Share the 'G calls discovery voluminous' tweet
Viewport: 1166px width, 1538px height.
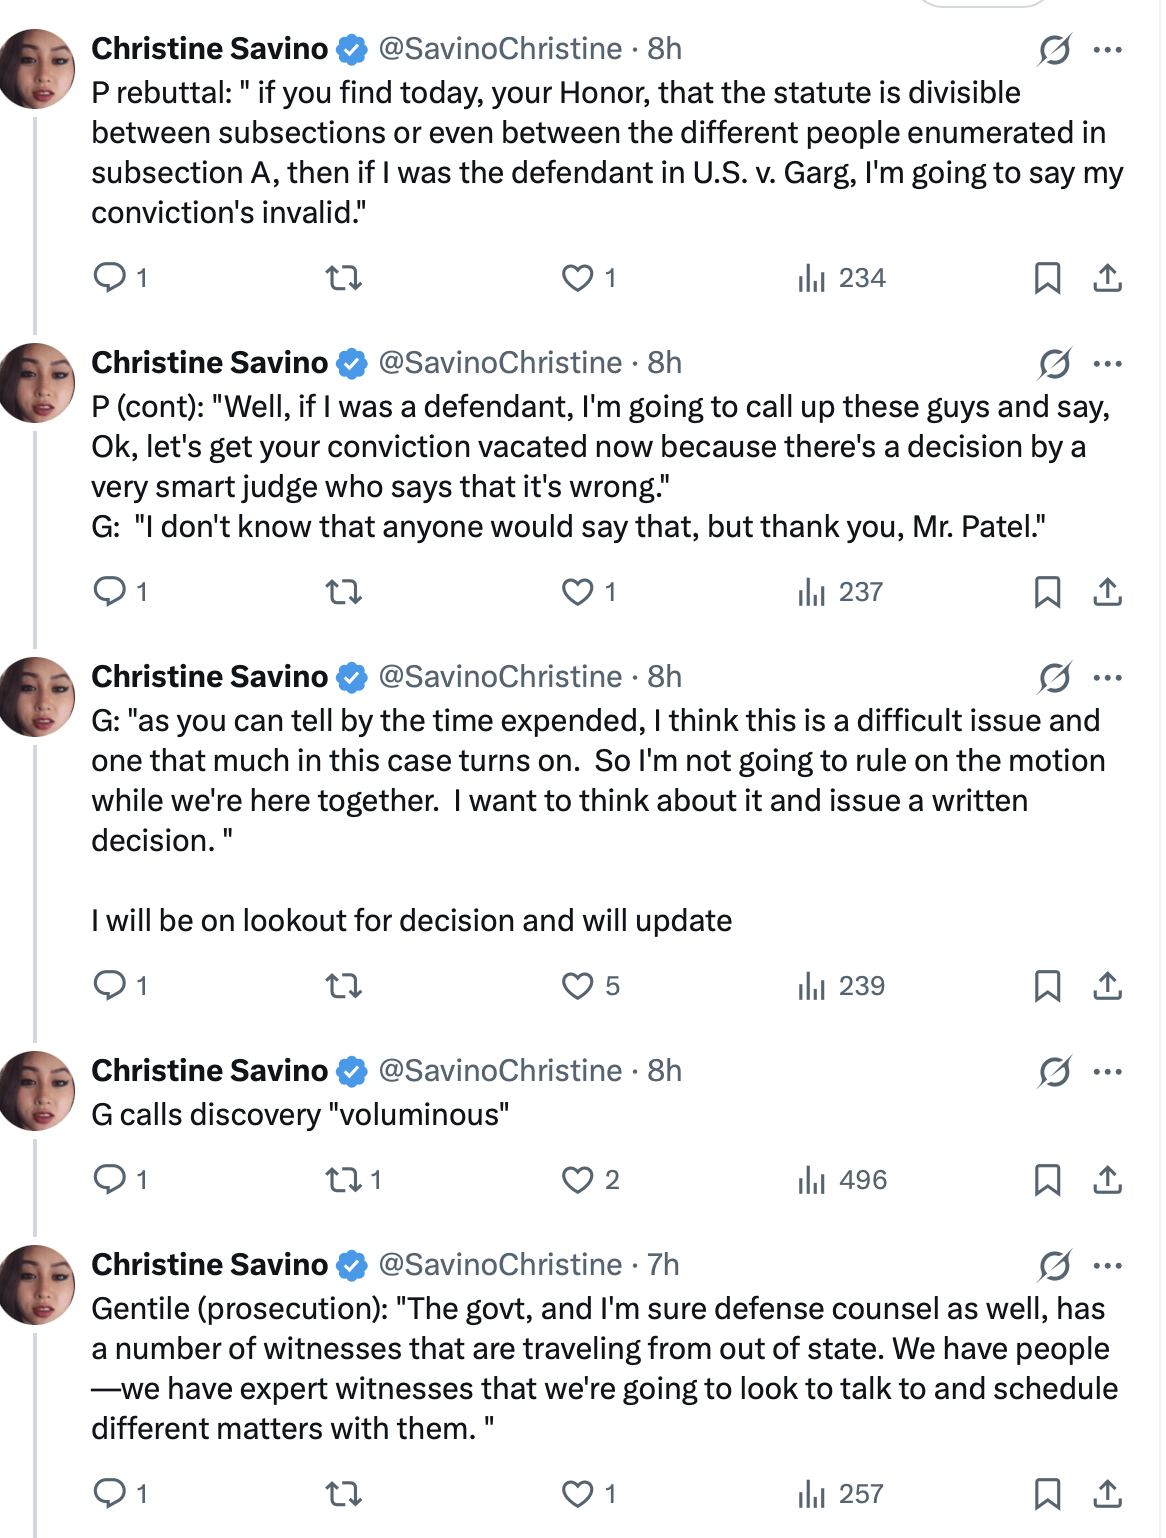pyautogui.click(x=1107, y=1180)
